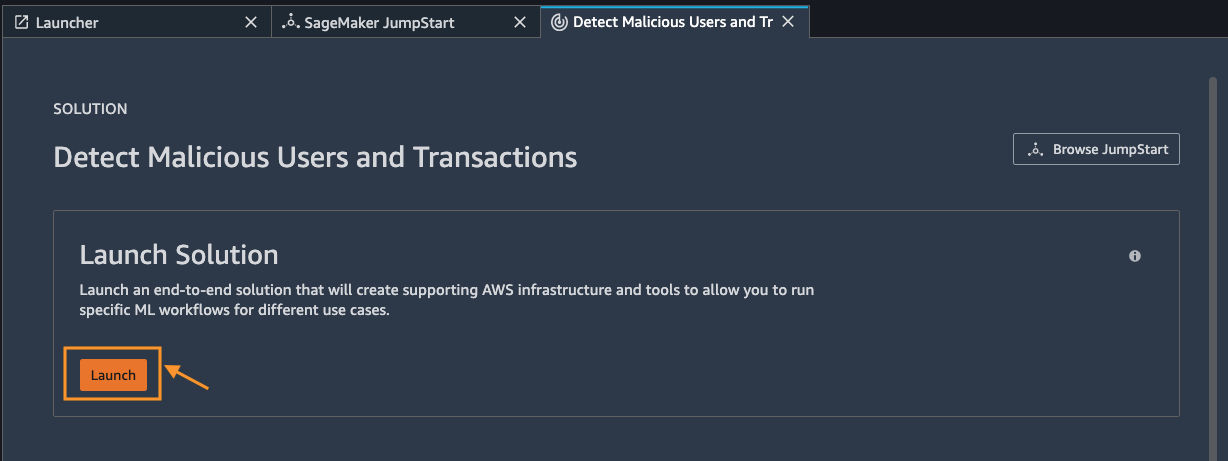Show info for Launch Solution panel

(1135, 256)
